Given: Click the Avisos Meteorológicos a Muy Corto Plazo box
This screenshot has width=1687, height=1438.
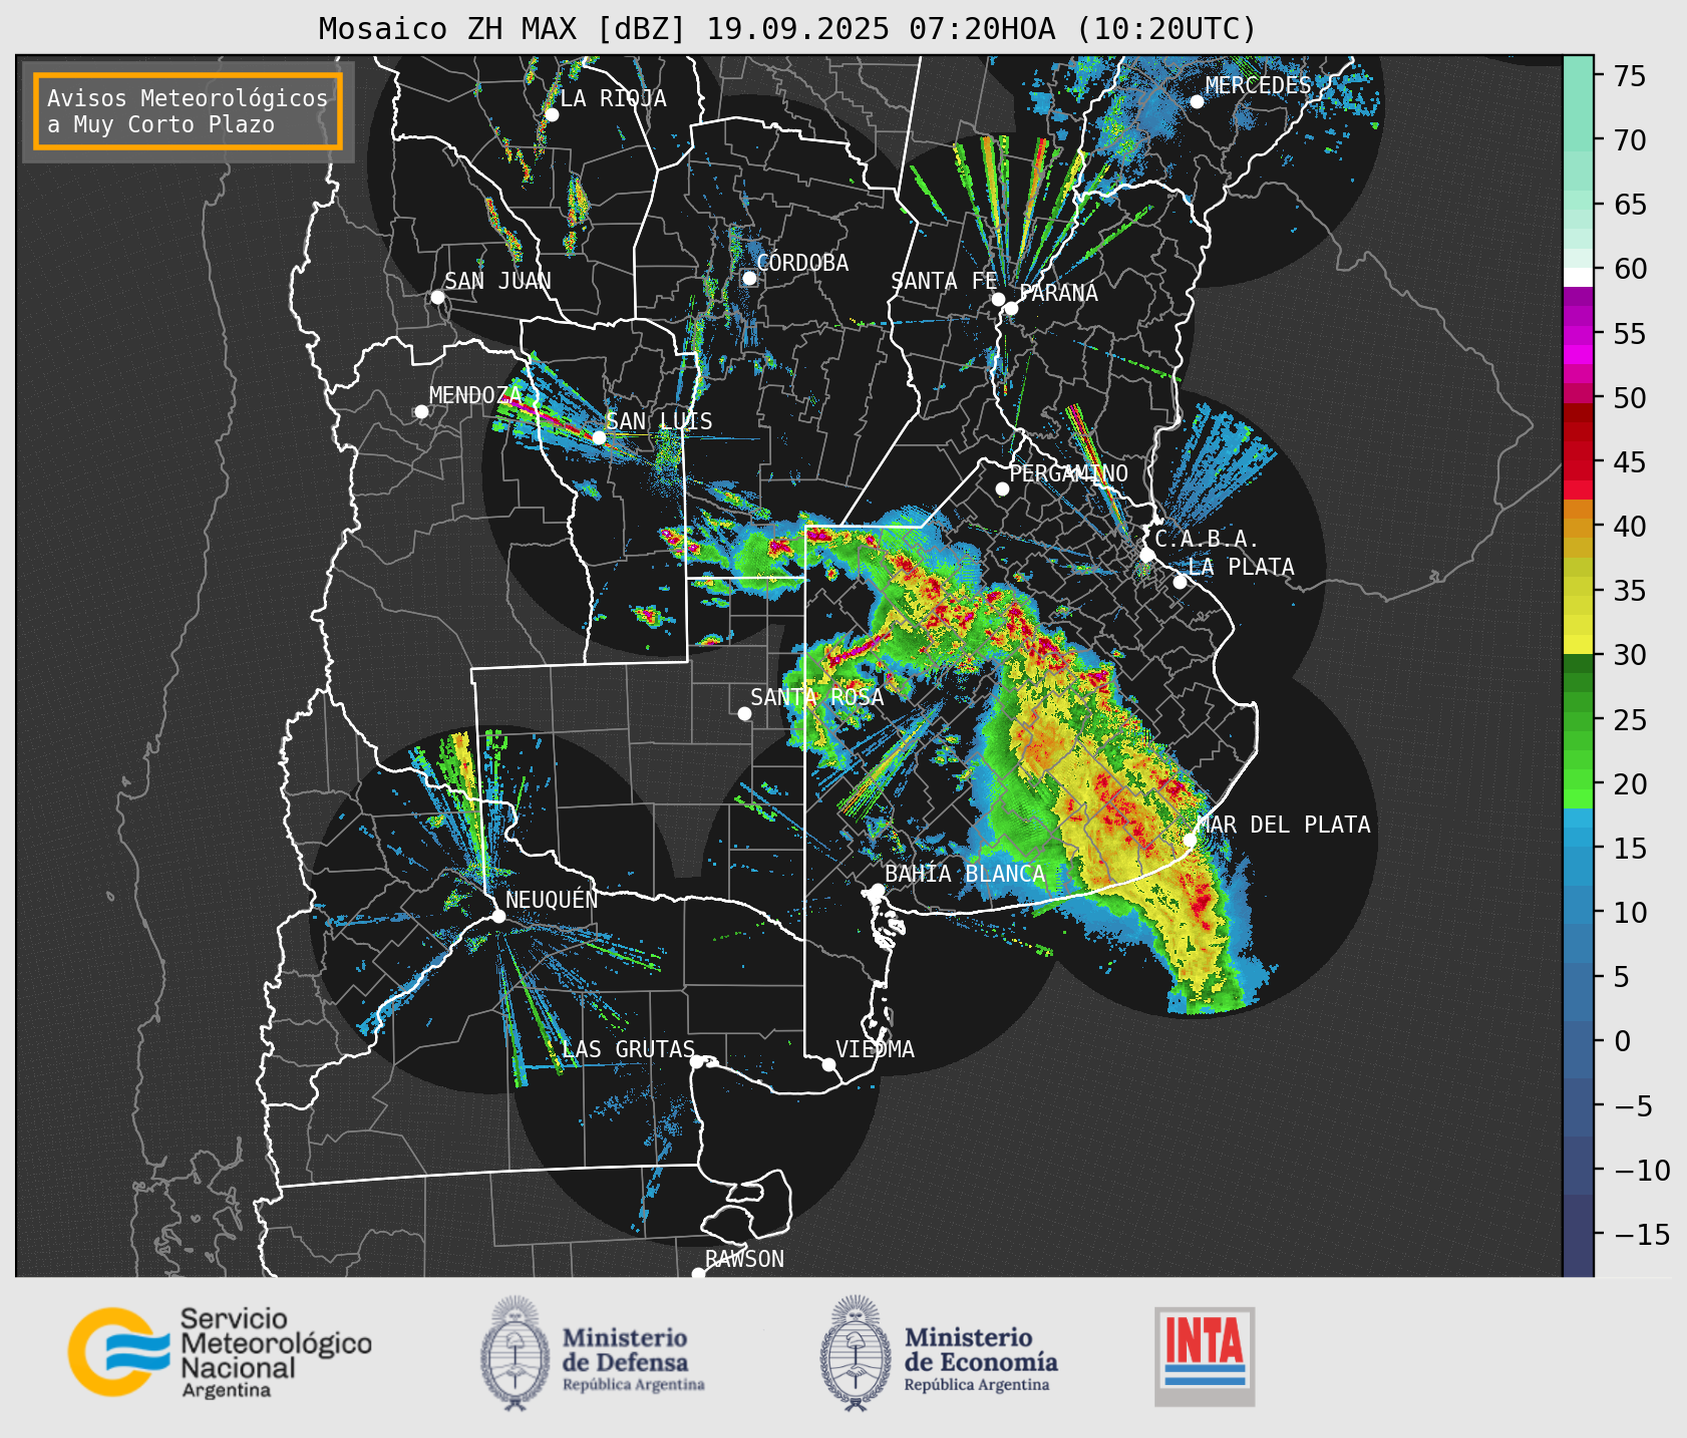Looking at the screenshot, I should (x=188, y=111).
